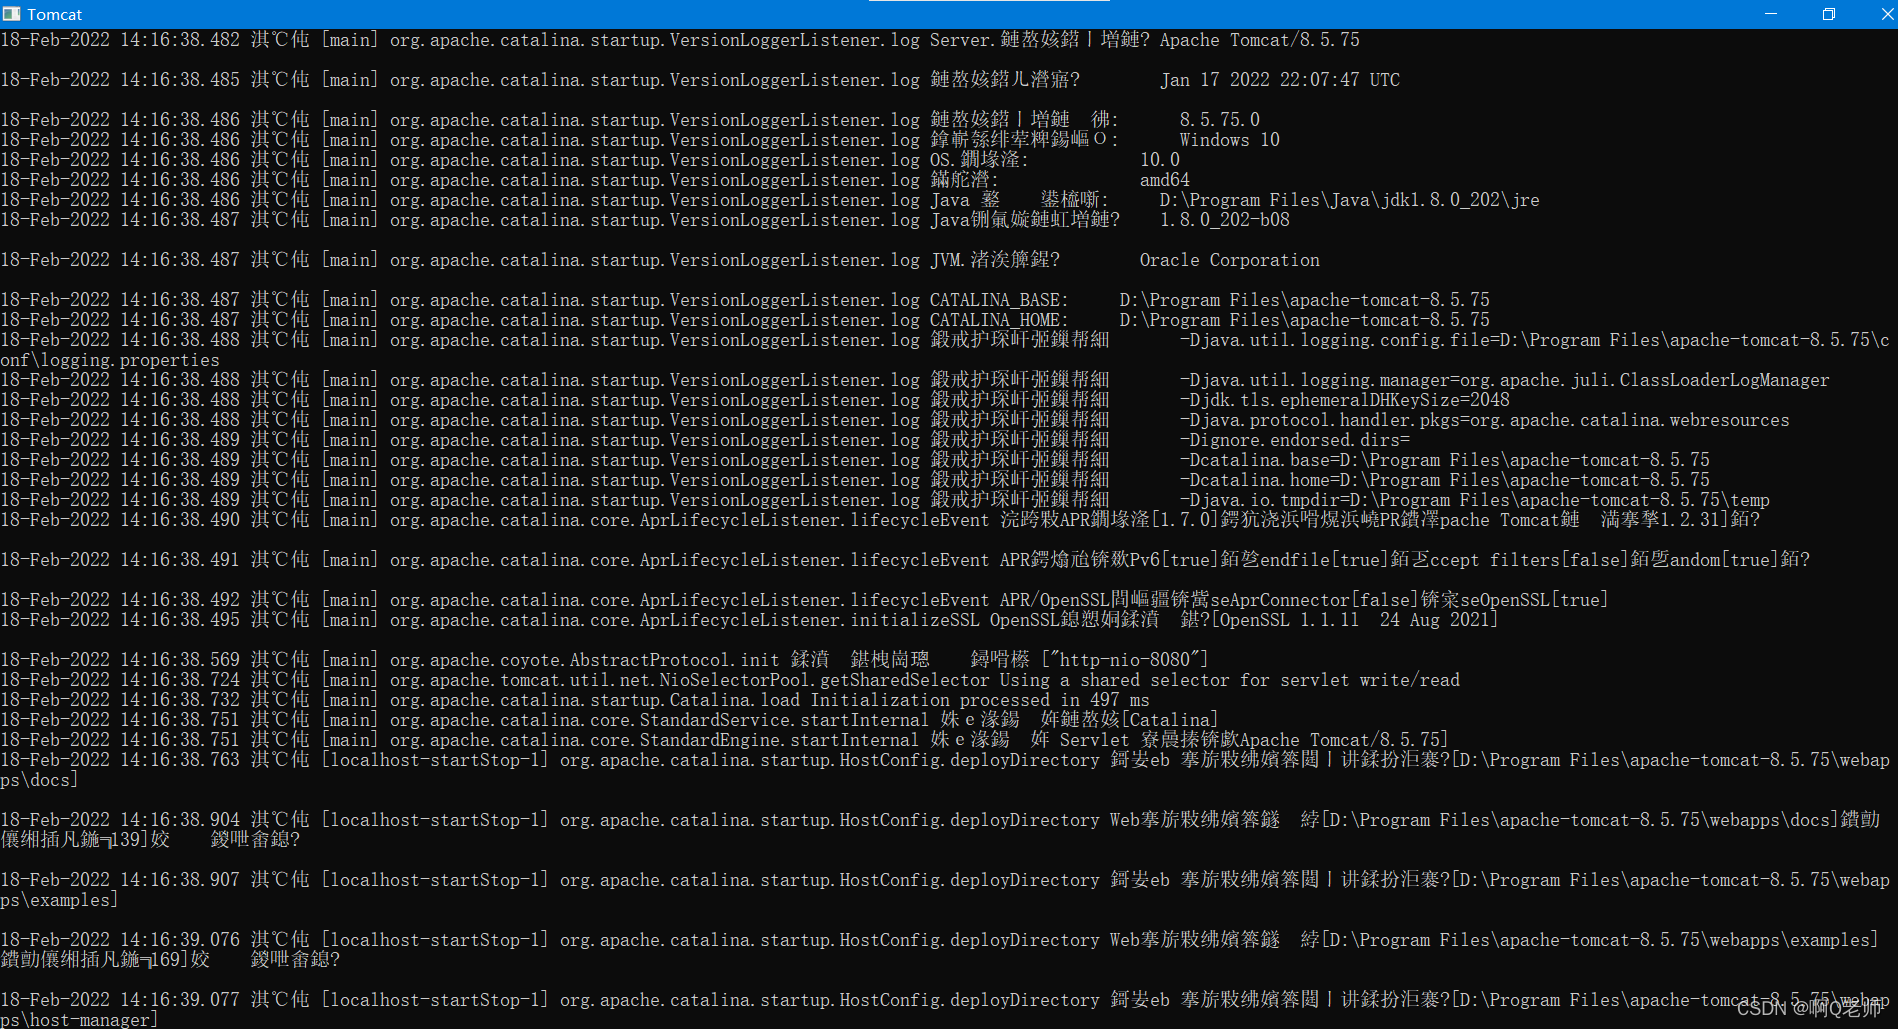Click '-Dignore.endorsed.dirs=' argument
Screen dimensions: 1898x1029
coord(1295,440)
